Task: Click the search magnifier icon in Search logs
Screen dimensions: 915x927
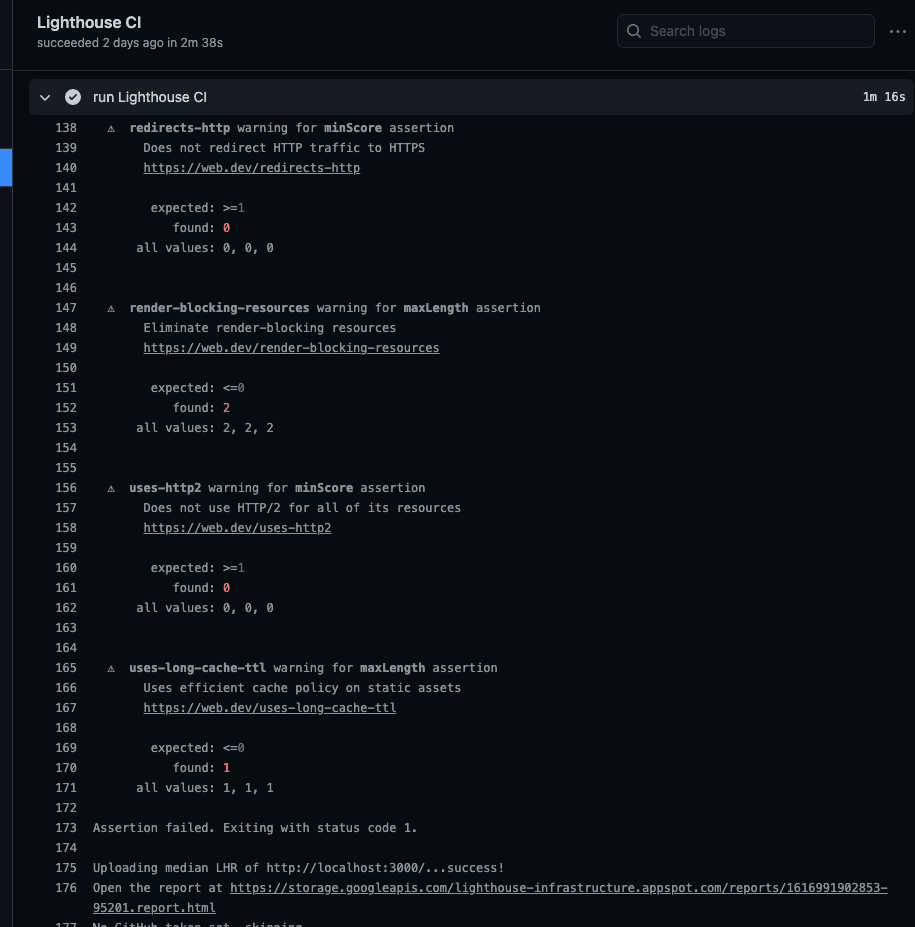Action: (x=634, y=31)
